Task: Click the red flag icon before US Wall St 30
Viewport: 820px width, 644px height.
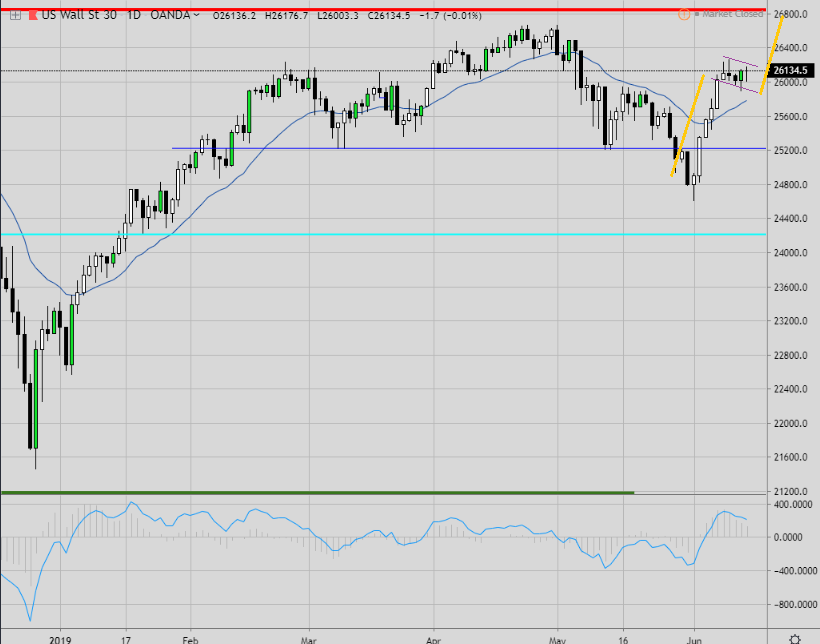Action: pyautogui.click(x=32, y=15)
